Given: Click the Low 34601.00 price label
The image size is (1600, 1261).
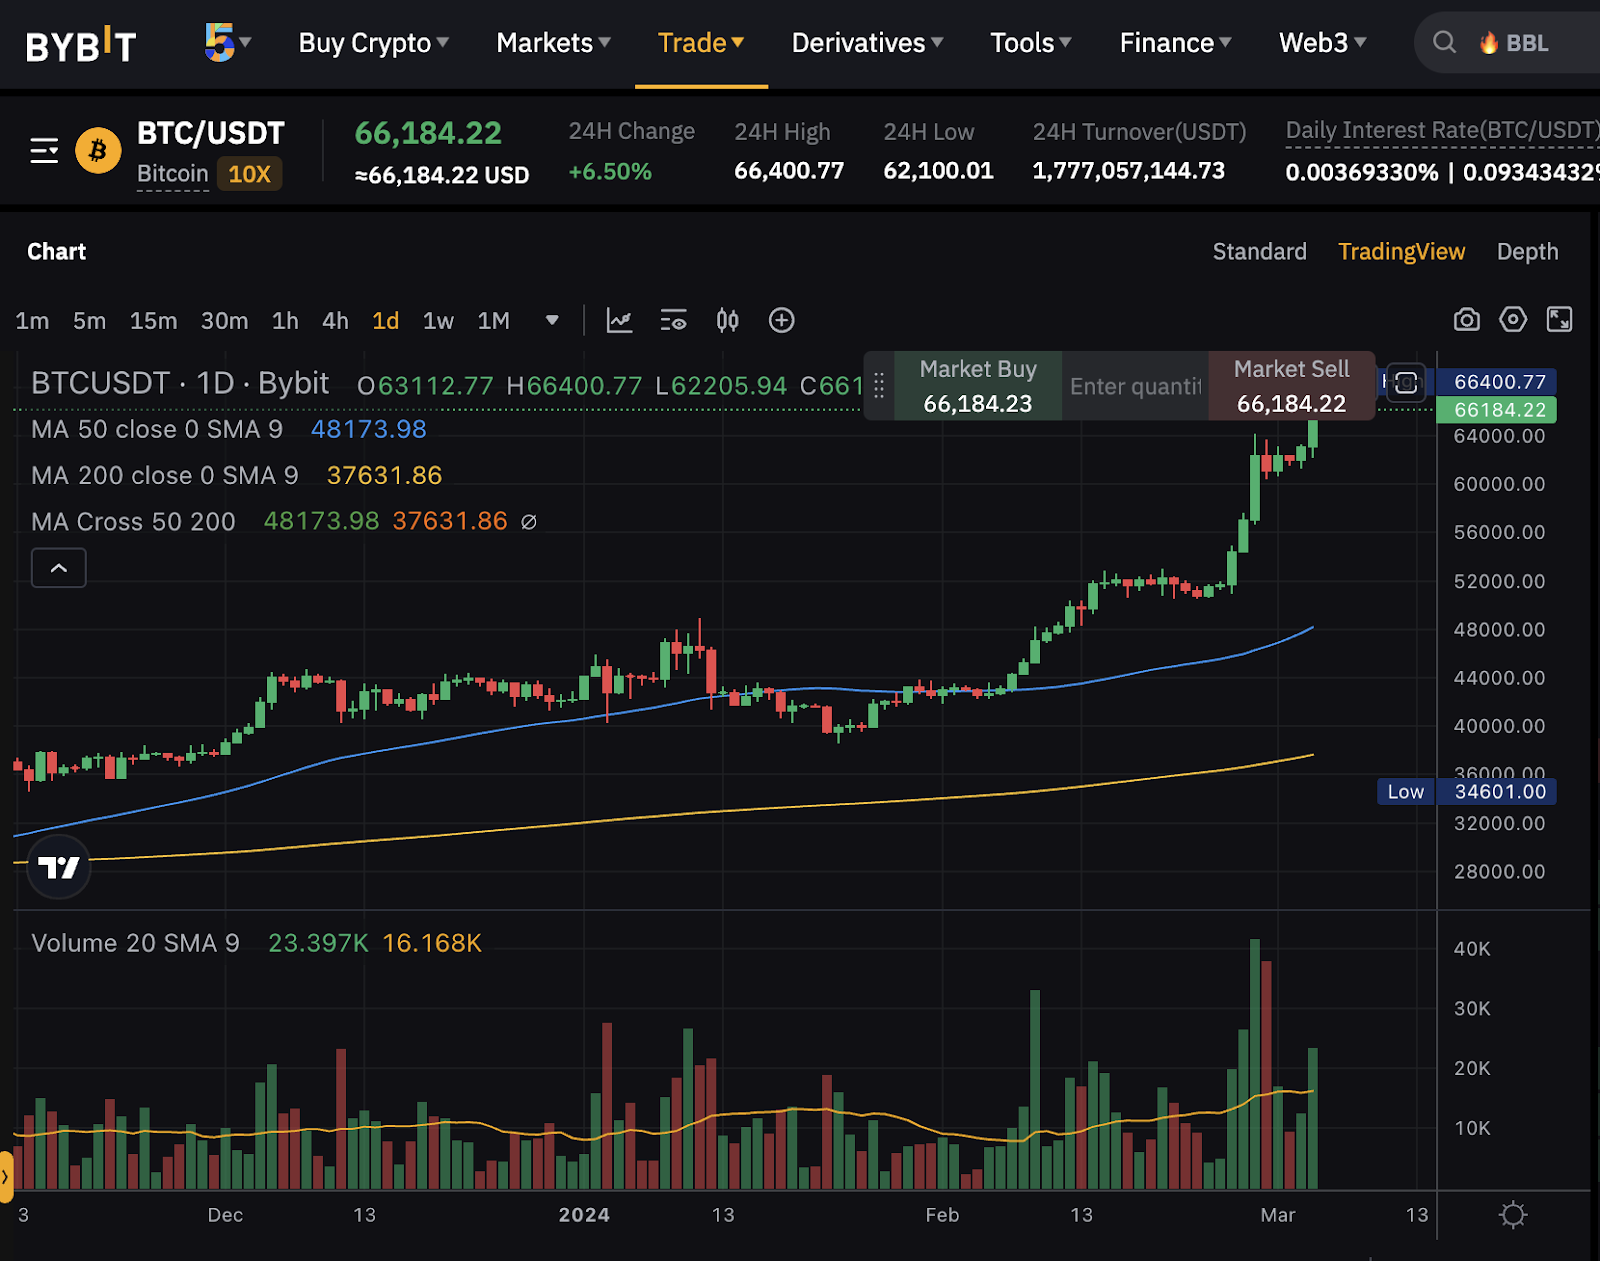Looking at the screenshot, I should click(x=1466, y=792).
